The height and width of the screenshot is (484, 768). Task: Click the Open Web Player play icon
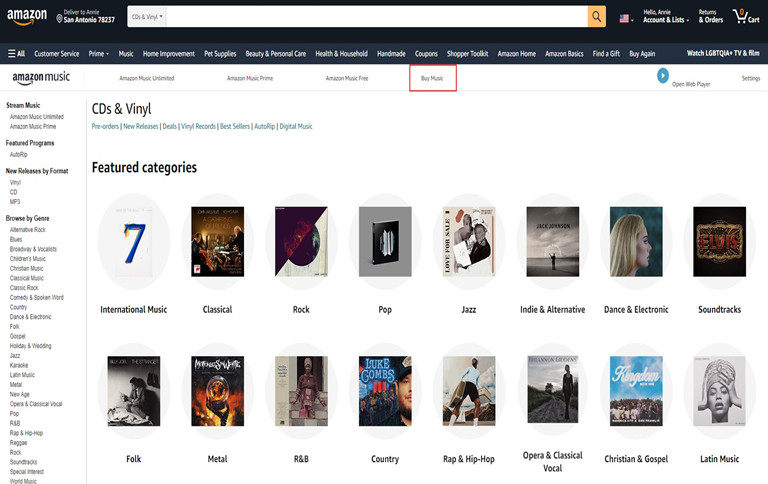coord(663,75)
